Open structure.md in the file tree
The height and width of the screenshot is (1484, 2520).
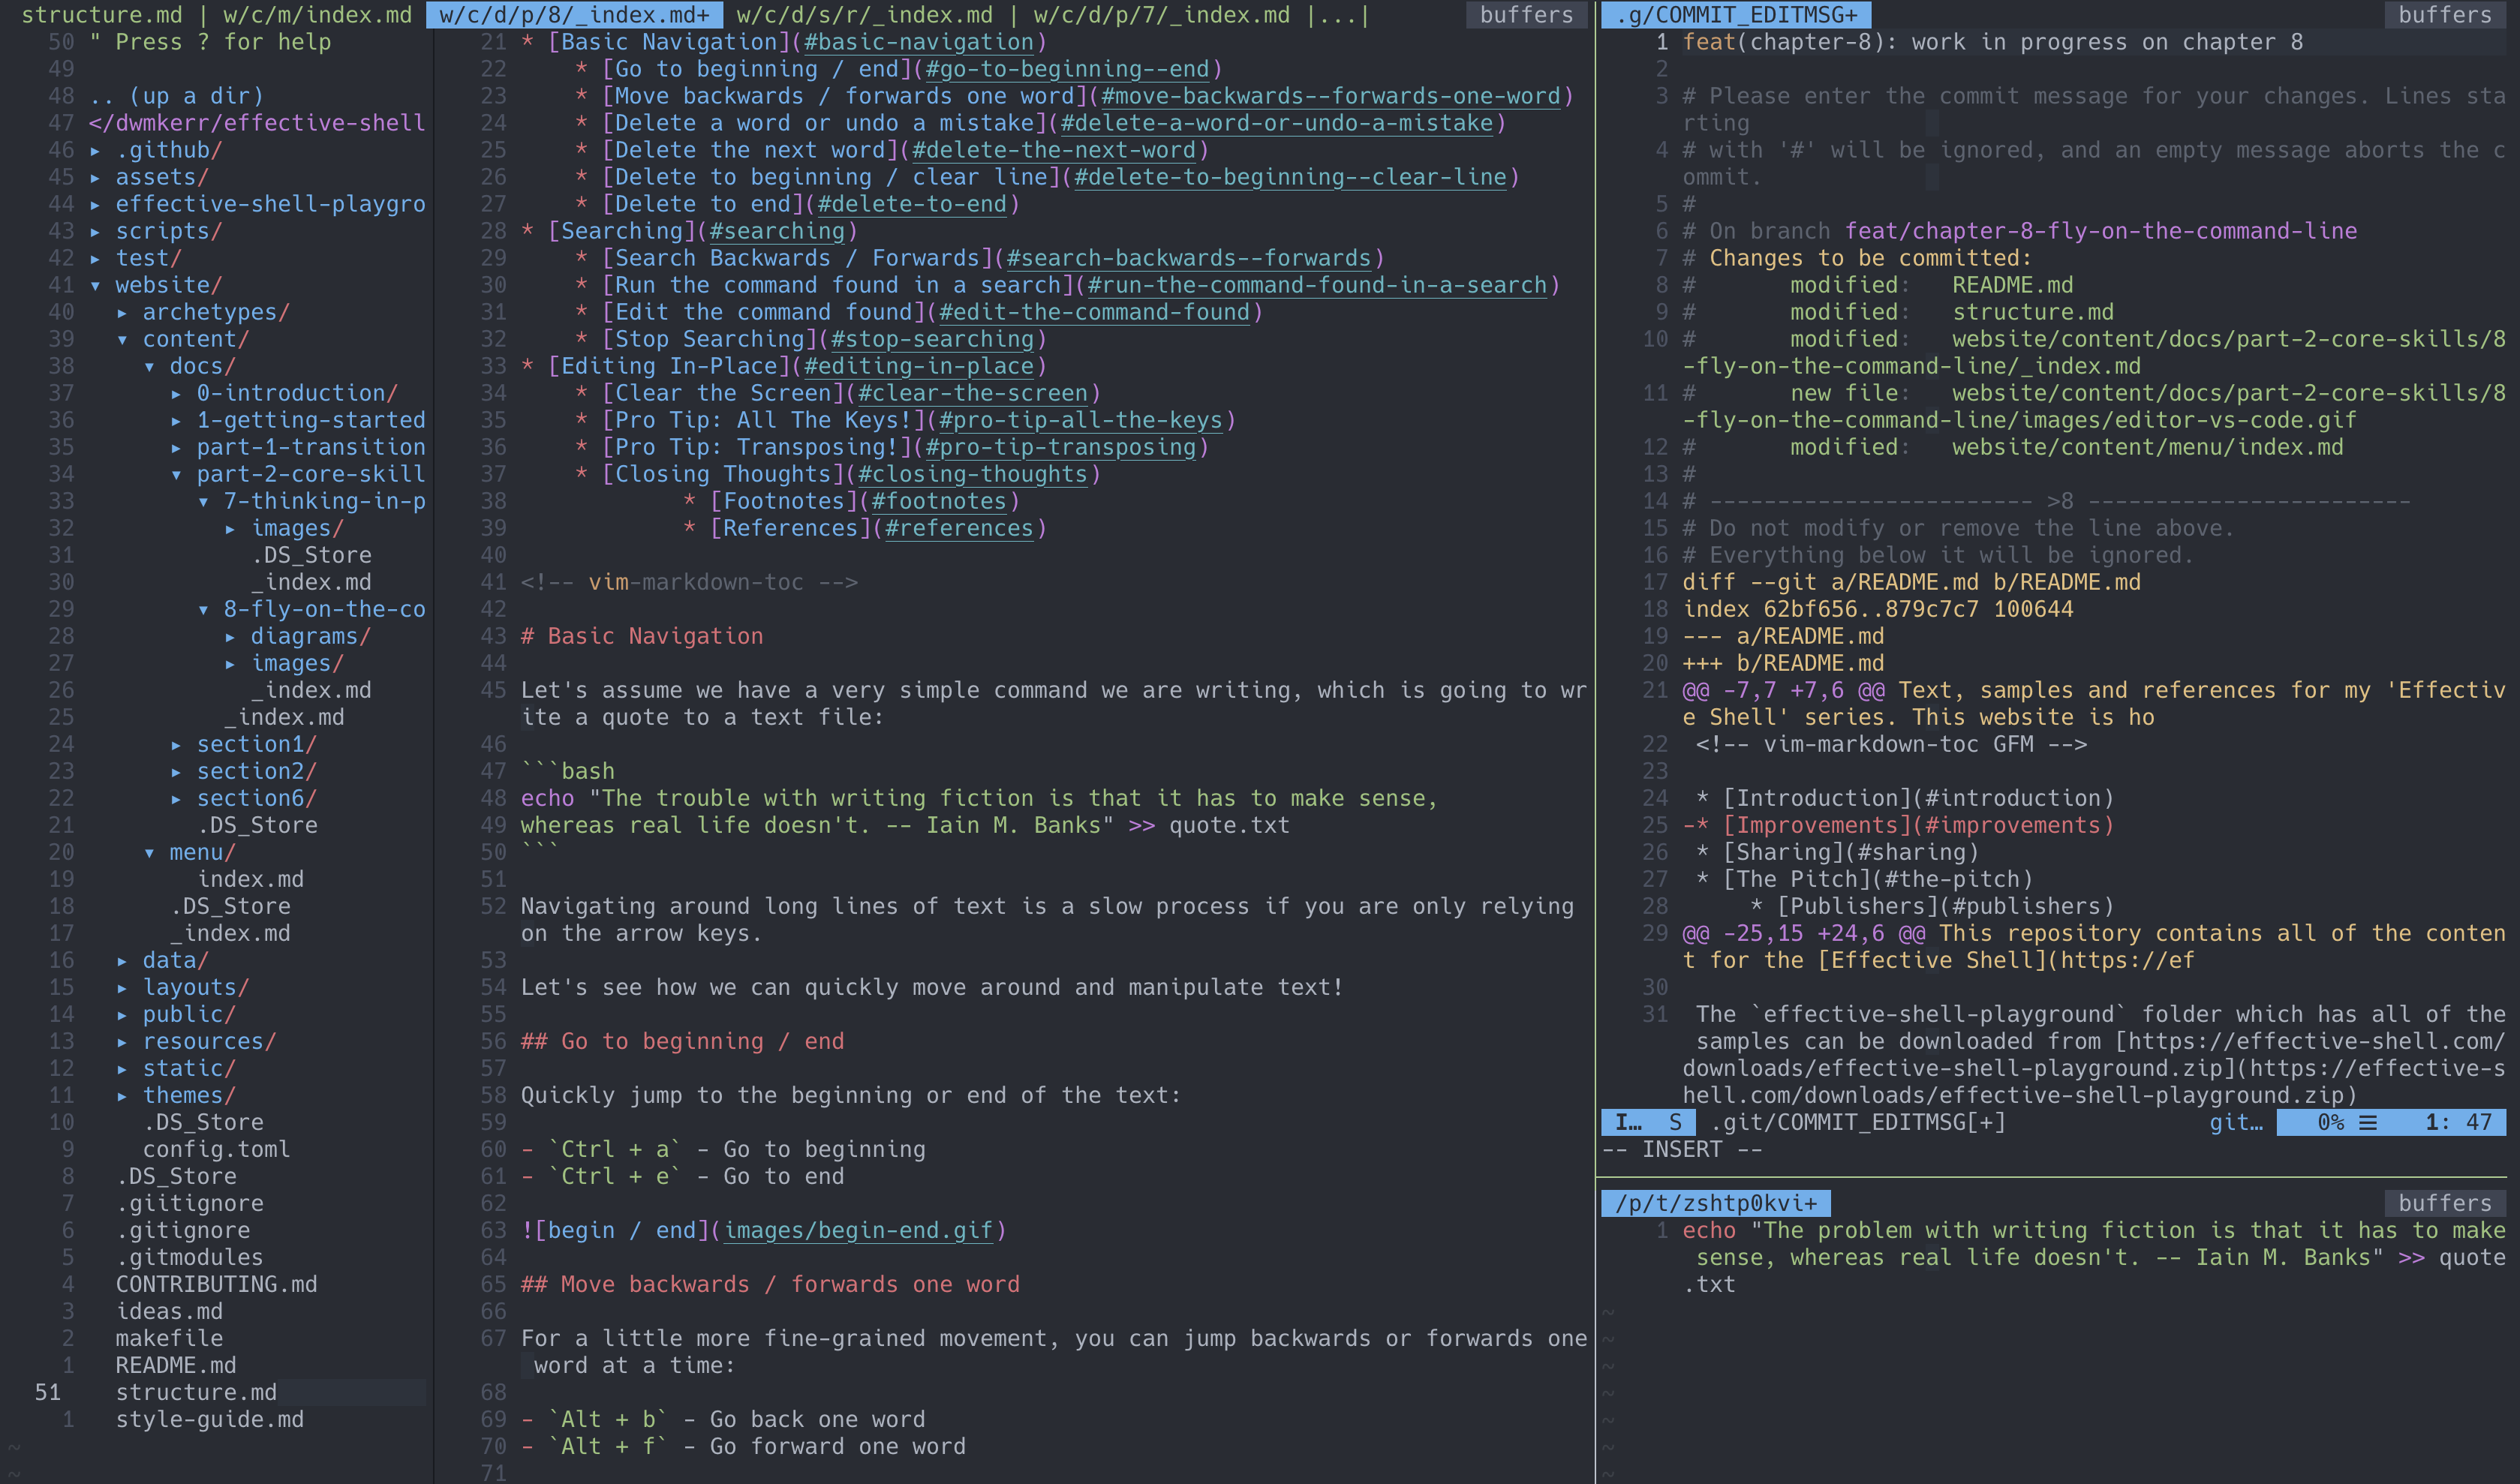(x=196, y=1392)
